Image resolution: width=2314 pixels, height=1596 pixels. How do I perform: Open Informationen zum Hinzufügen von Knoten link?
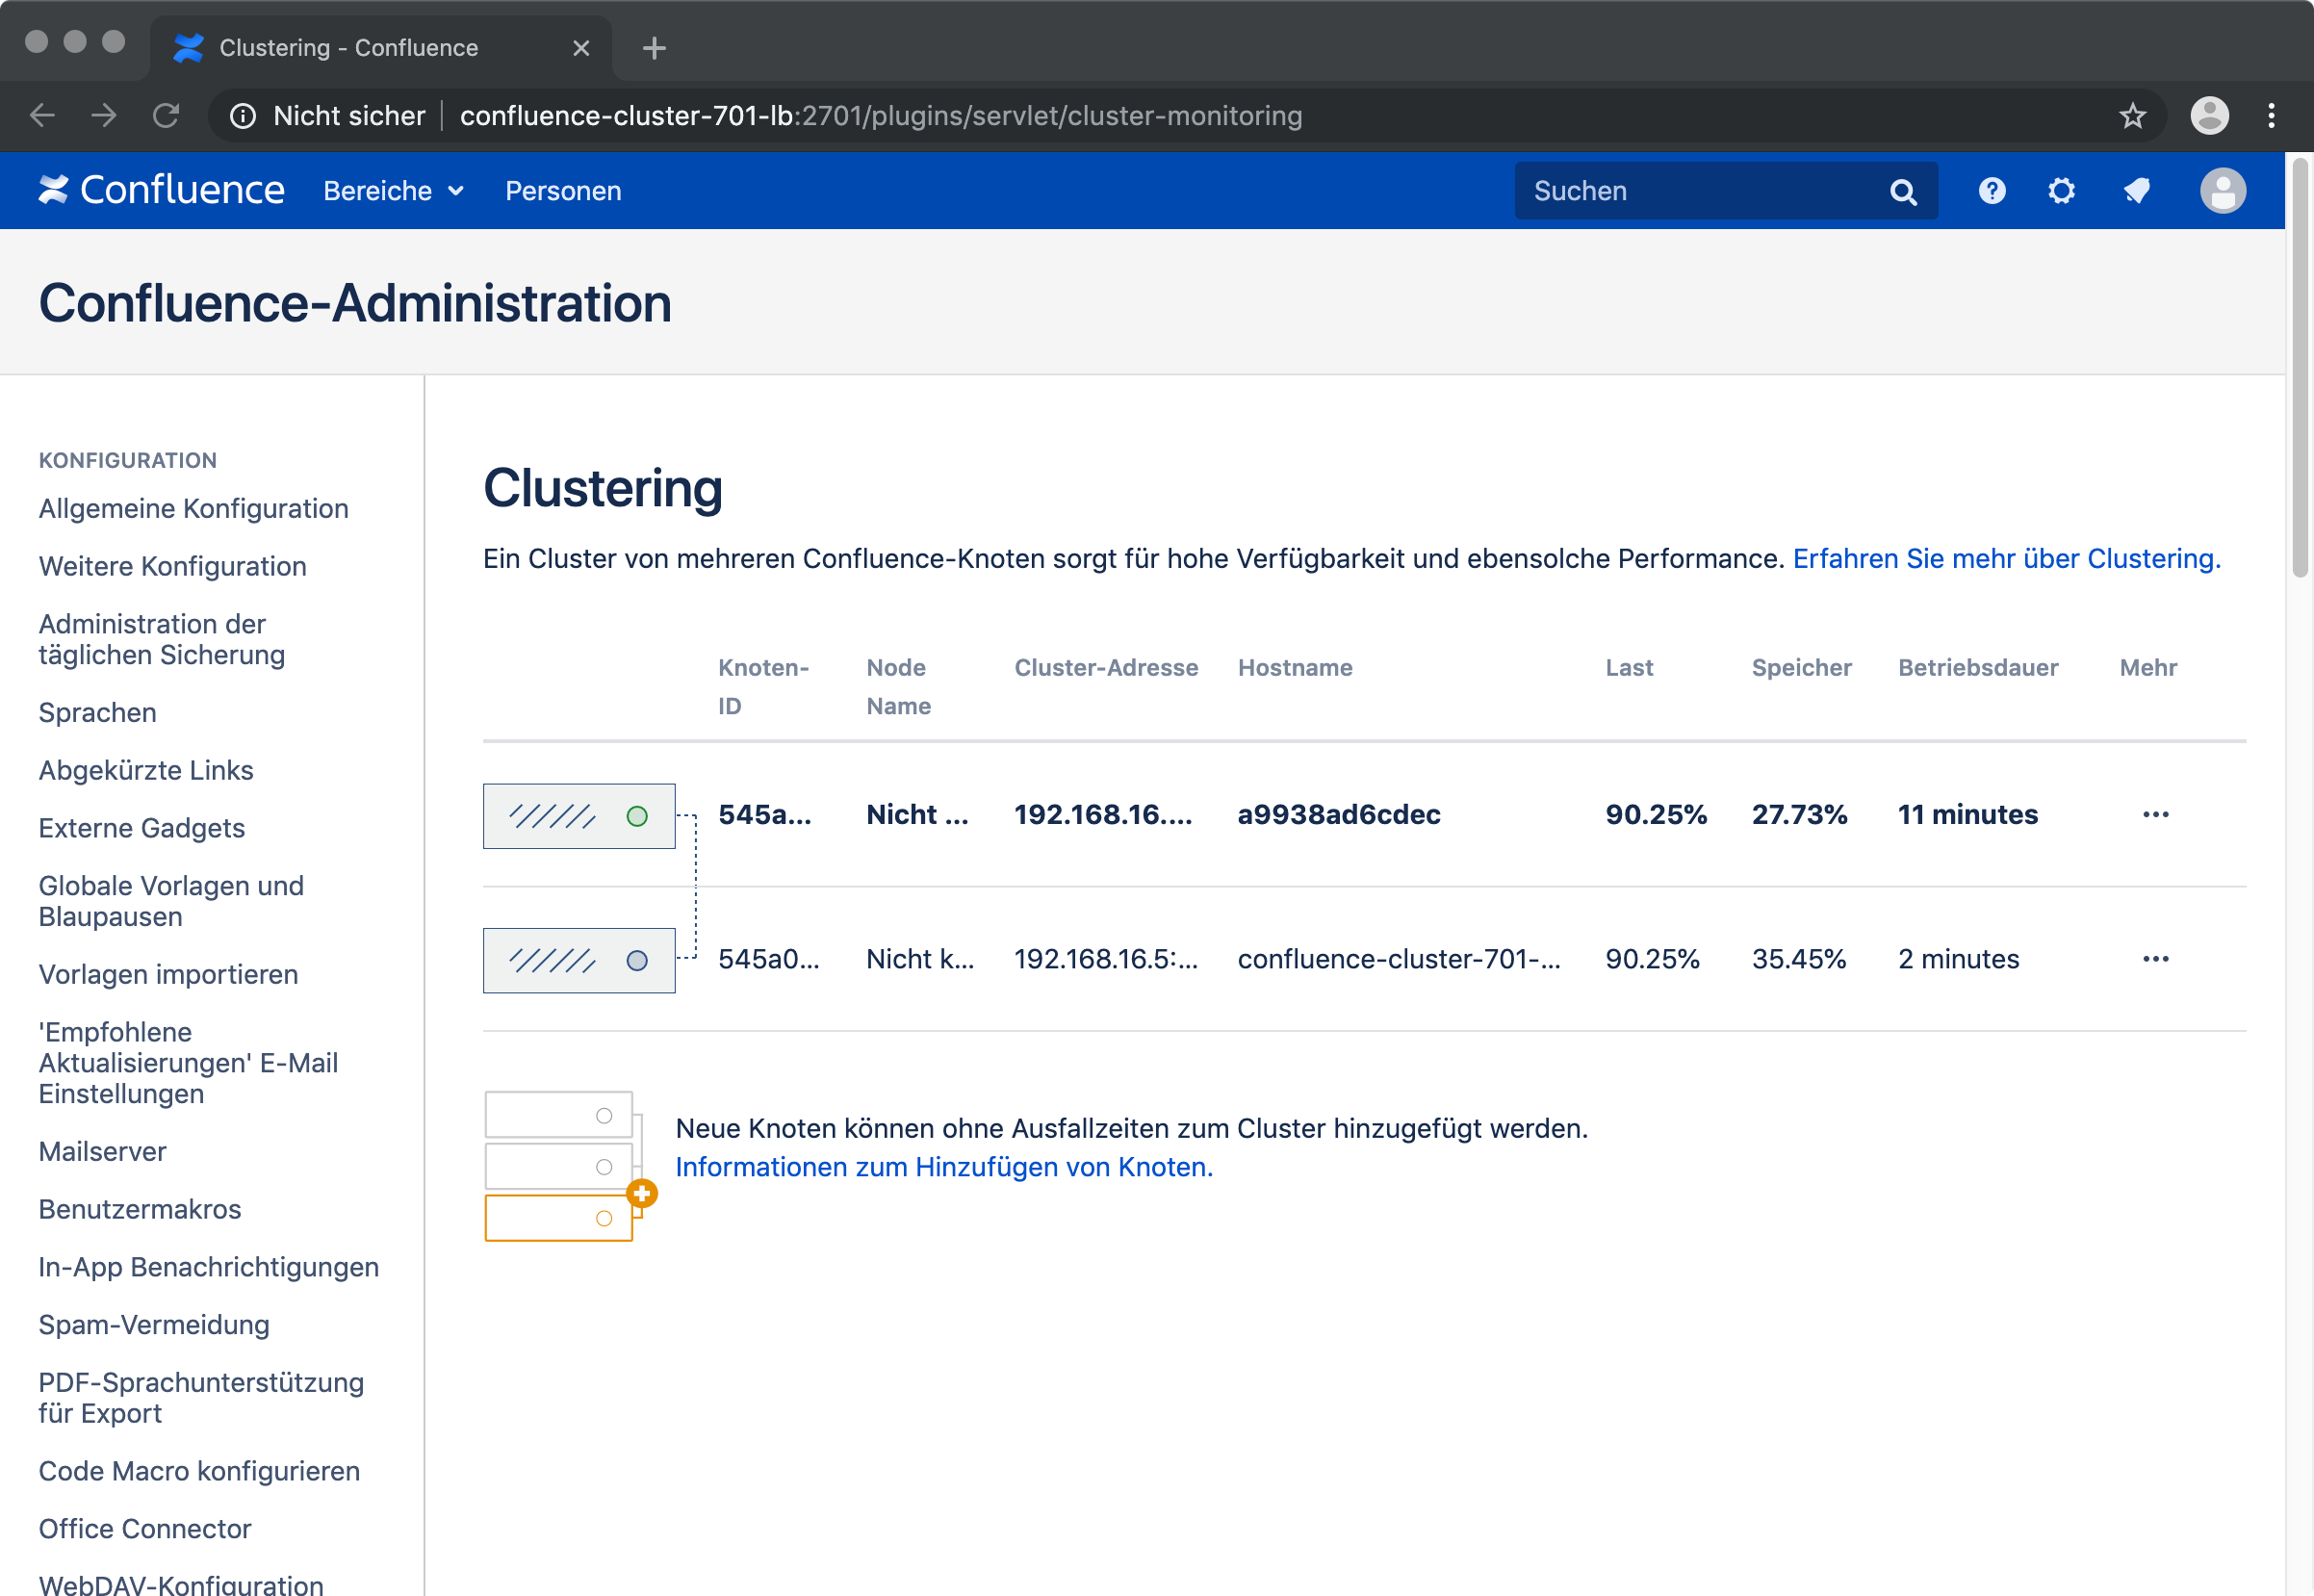[944, 1166]
